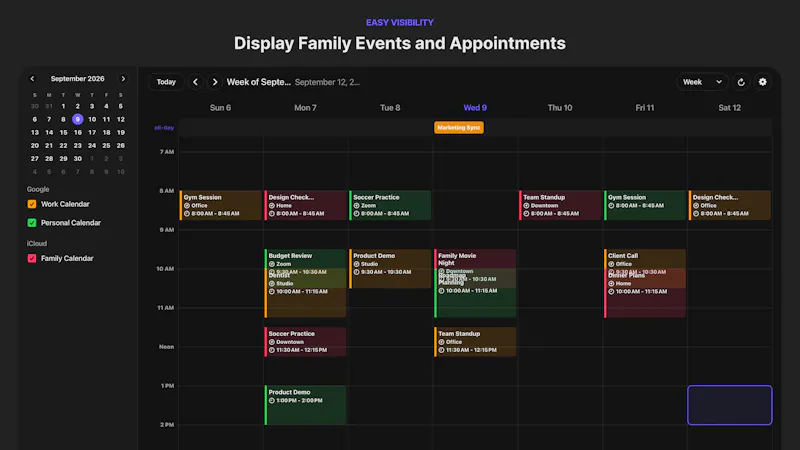Click the Work Calendar label

[x=65, y=204]
